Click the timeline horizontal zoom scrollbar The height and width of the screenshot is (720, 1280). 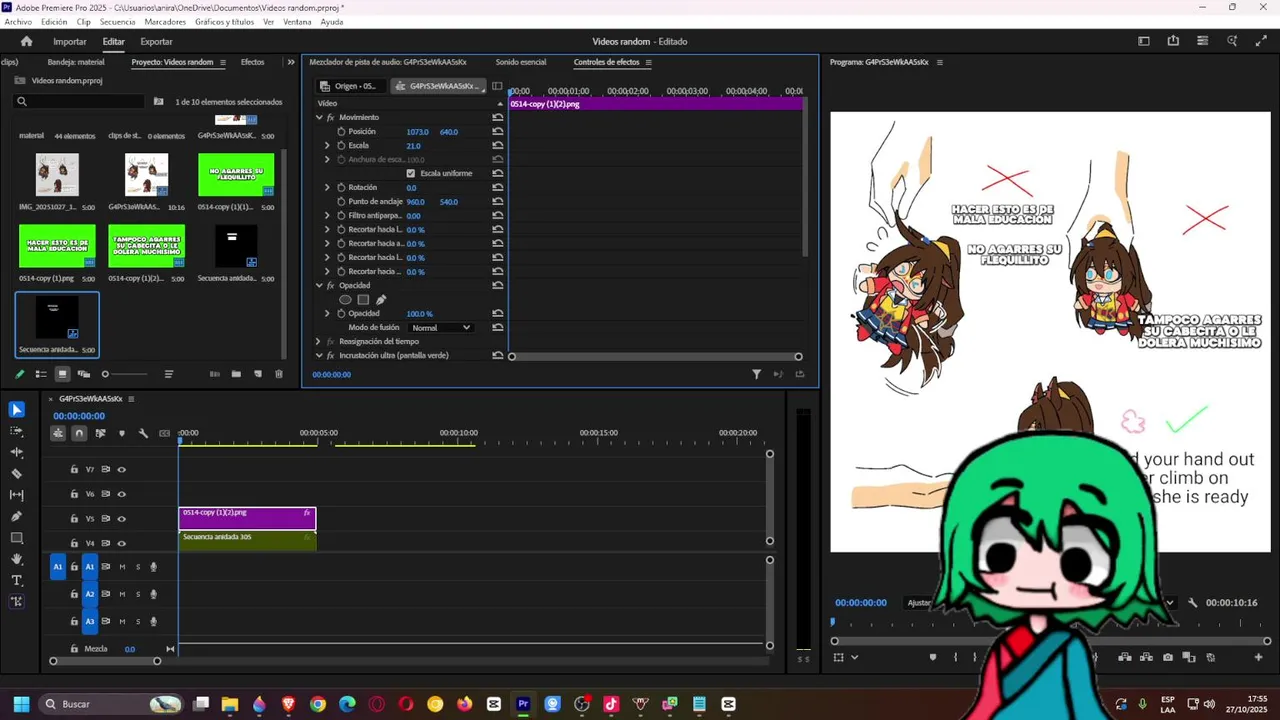point(105,661)
